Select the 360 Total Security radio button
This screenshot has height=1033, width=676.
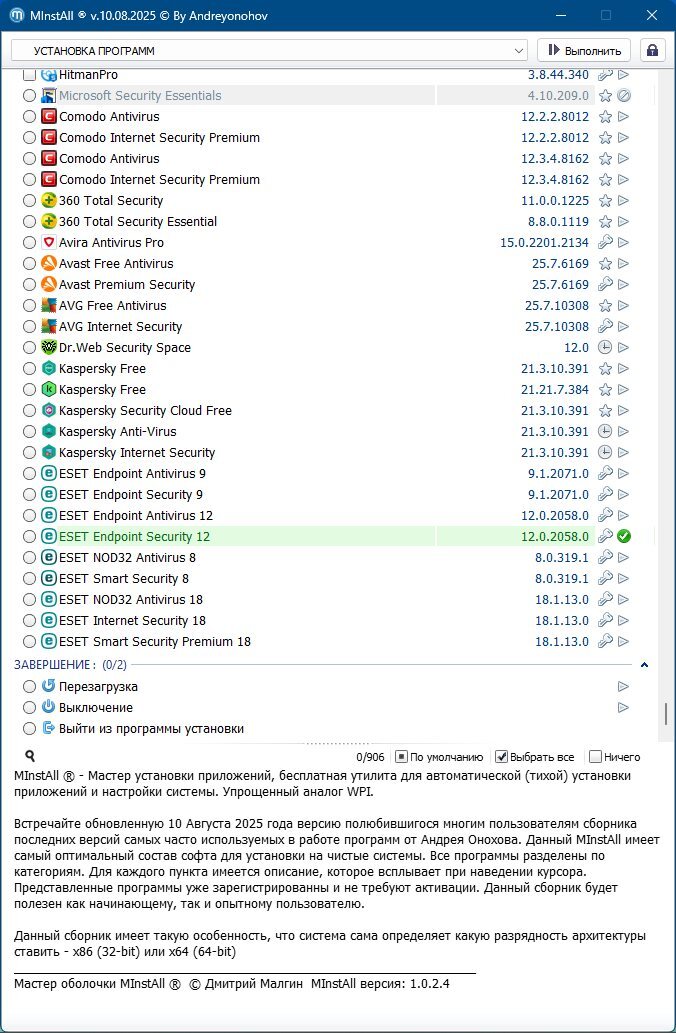click(x=29, y=201)
